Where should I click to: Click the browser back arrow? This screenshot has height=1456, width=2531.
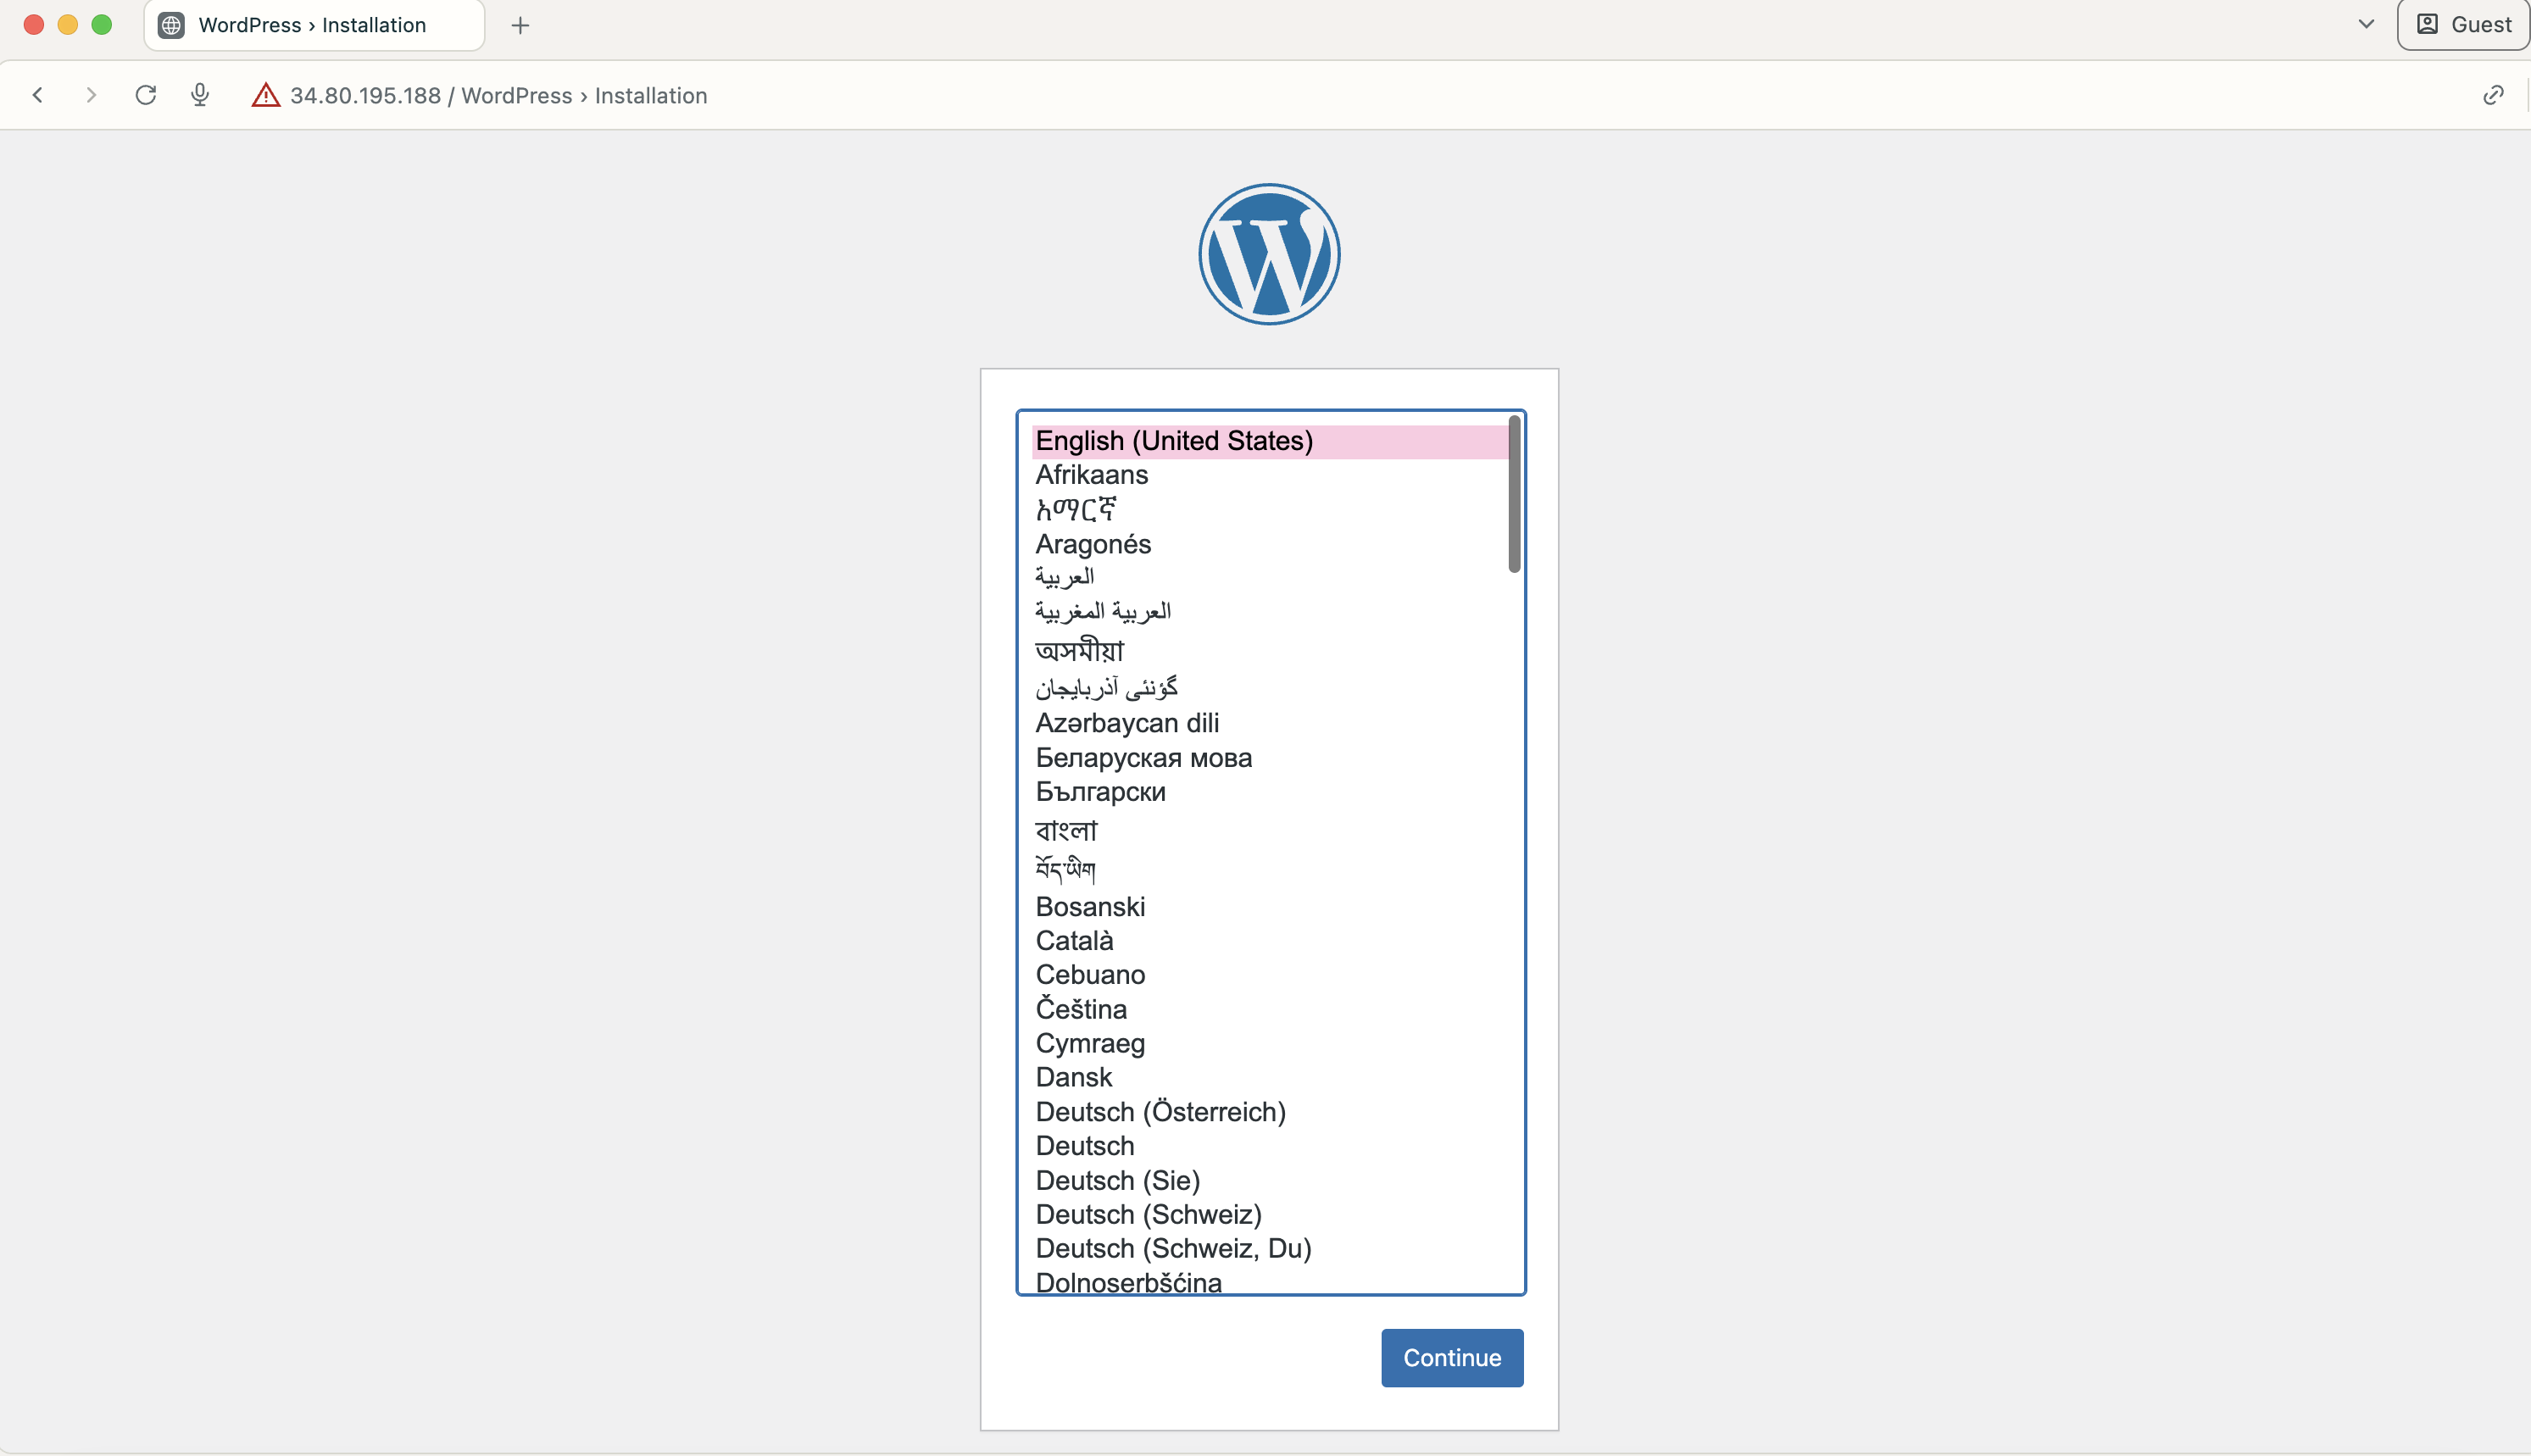pos(38,95)
